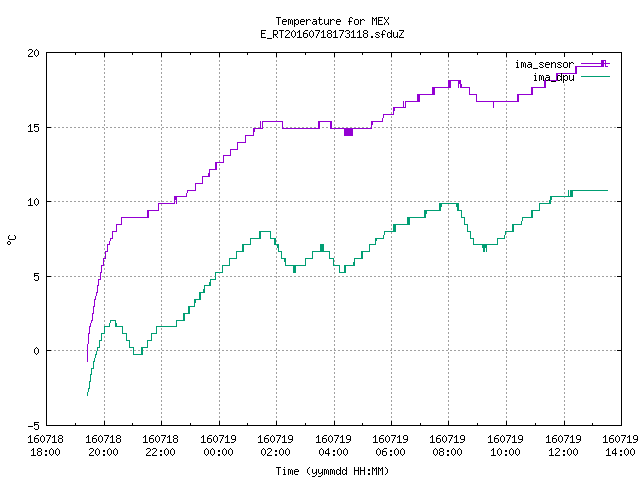Click the thick purple noise block near 04:30
The width and height of the screenshot is (640, 480).
[348, 132]
